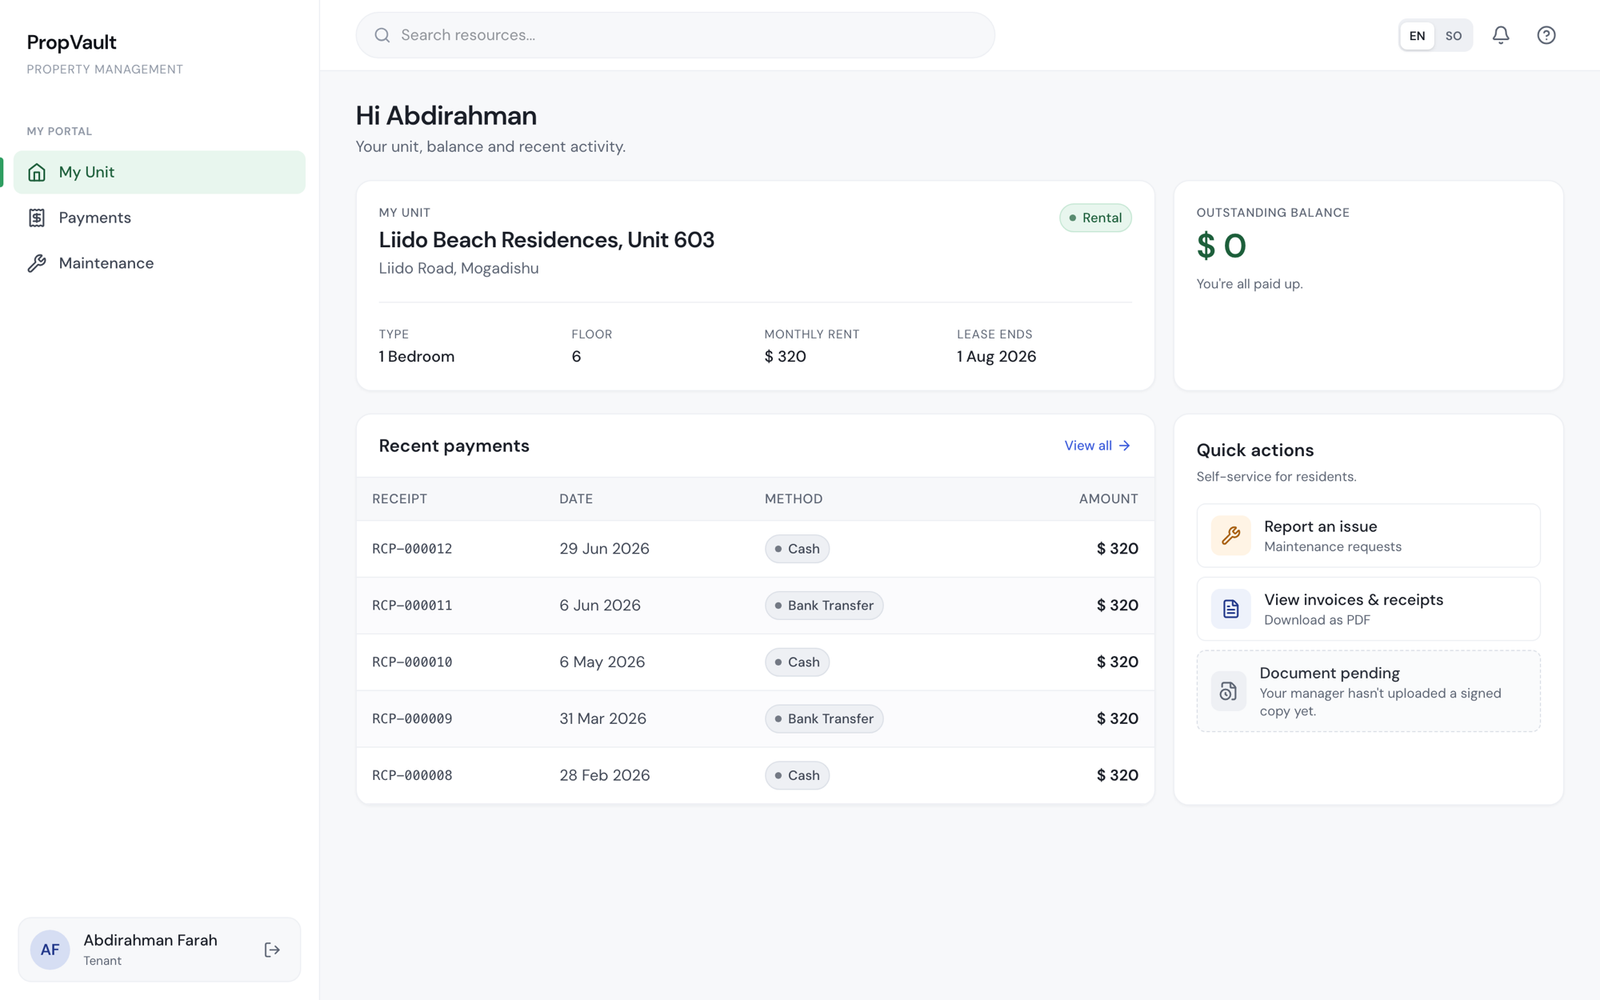The width and height of the screenshot is (1600, 1000).
Task: Click the document icon for invoices & receipts
Action: 1231,609
